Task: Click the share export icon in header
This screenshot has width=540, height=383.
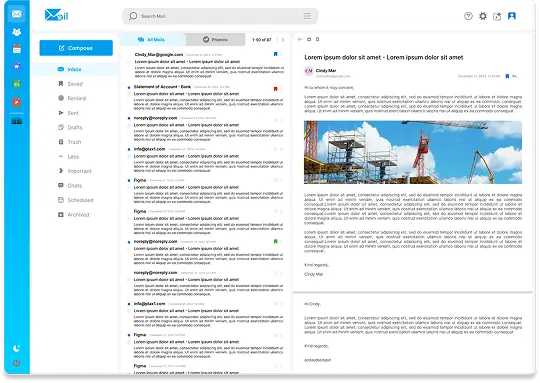Action: click(x=497, y=16)
